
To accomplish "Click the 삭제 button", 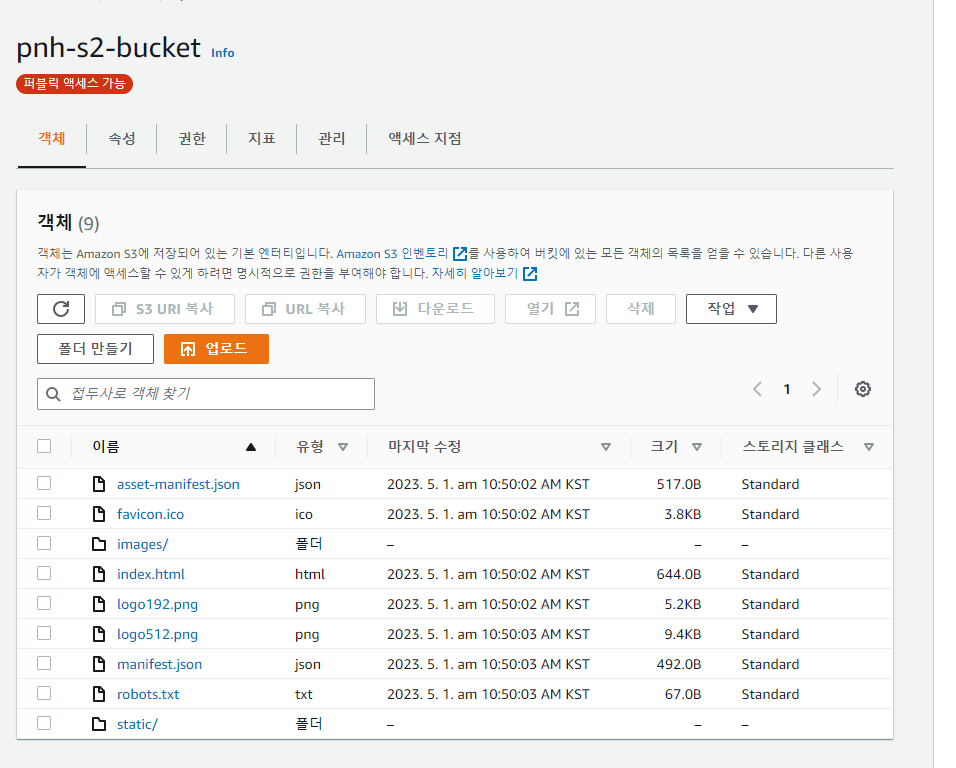I will pos(641,309).
